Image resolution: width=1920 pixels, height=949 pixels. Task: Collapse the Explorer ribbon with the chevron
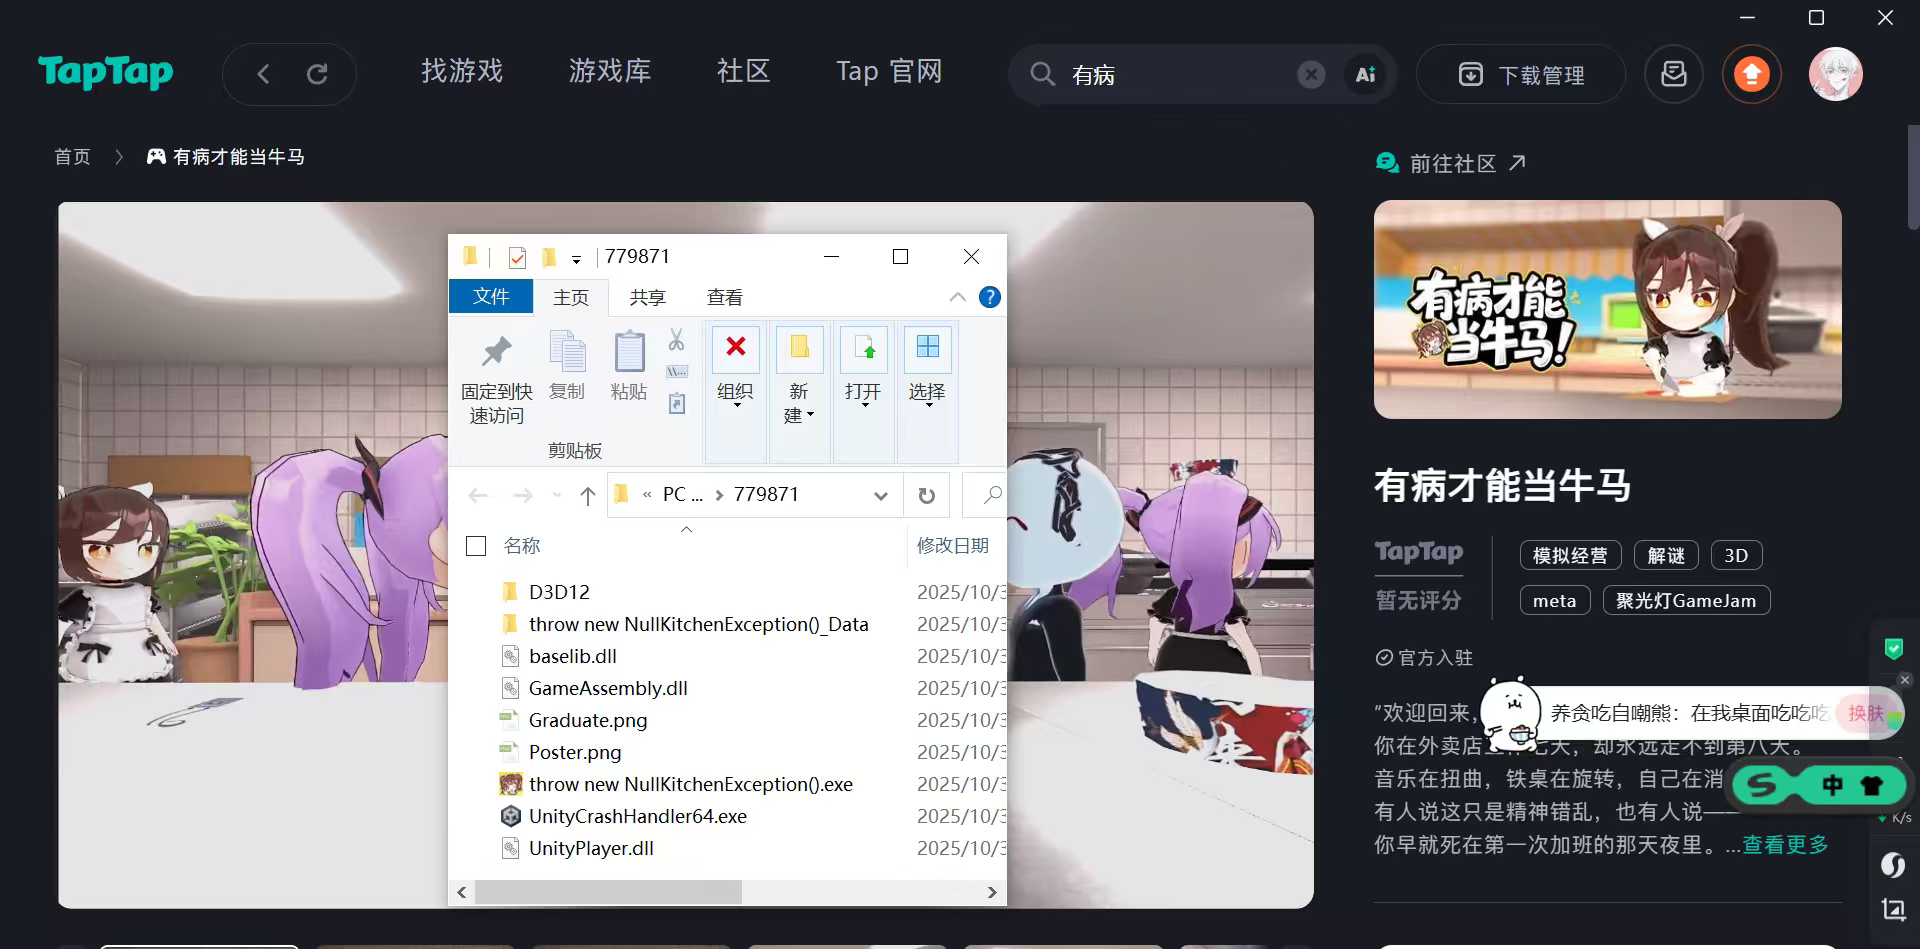click(x=957, y=297)
